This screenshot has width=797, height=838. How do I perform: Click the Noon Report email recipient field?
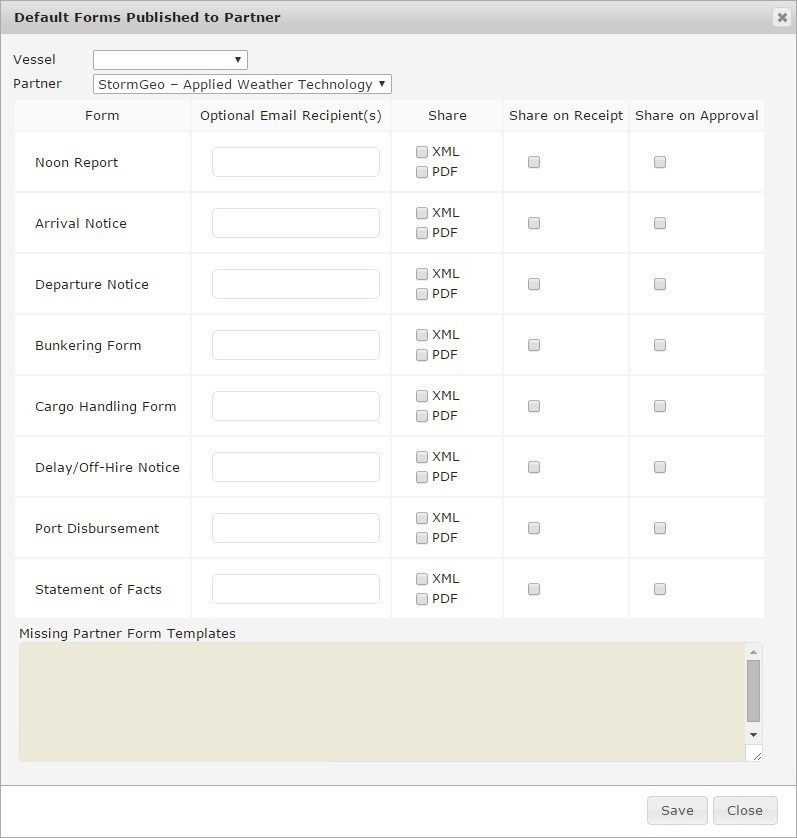coord(295,162)
